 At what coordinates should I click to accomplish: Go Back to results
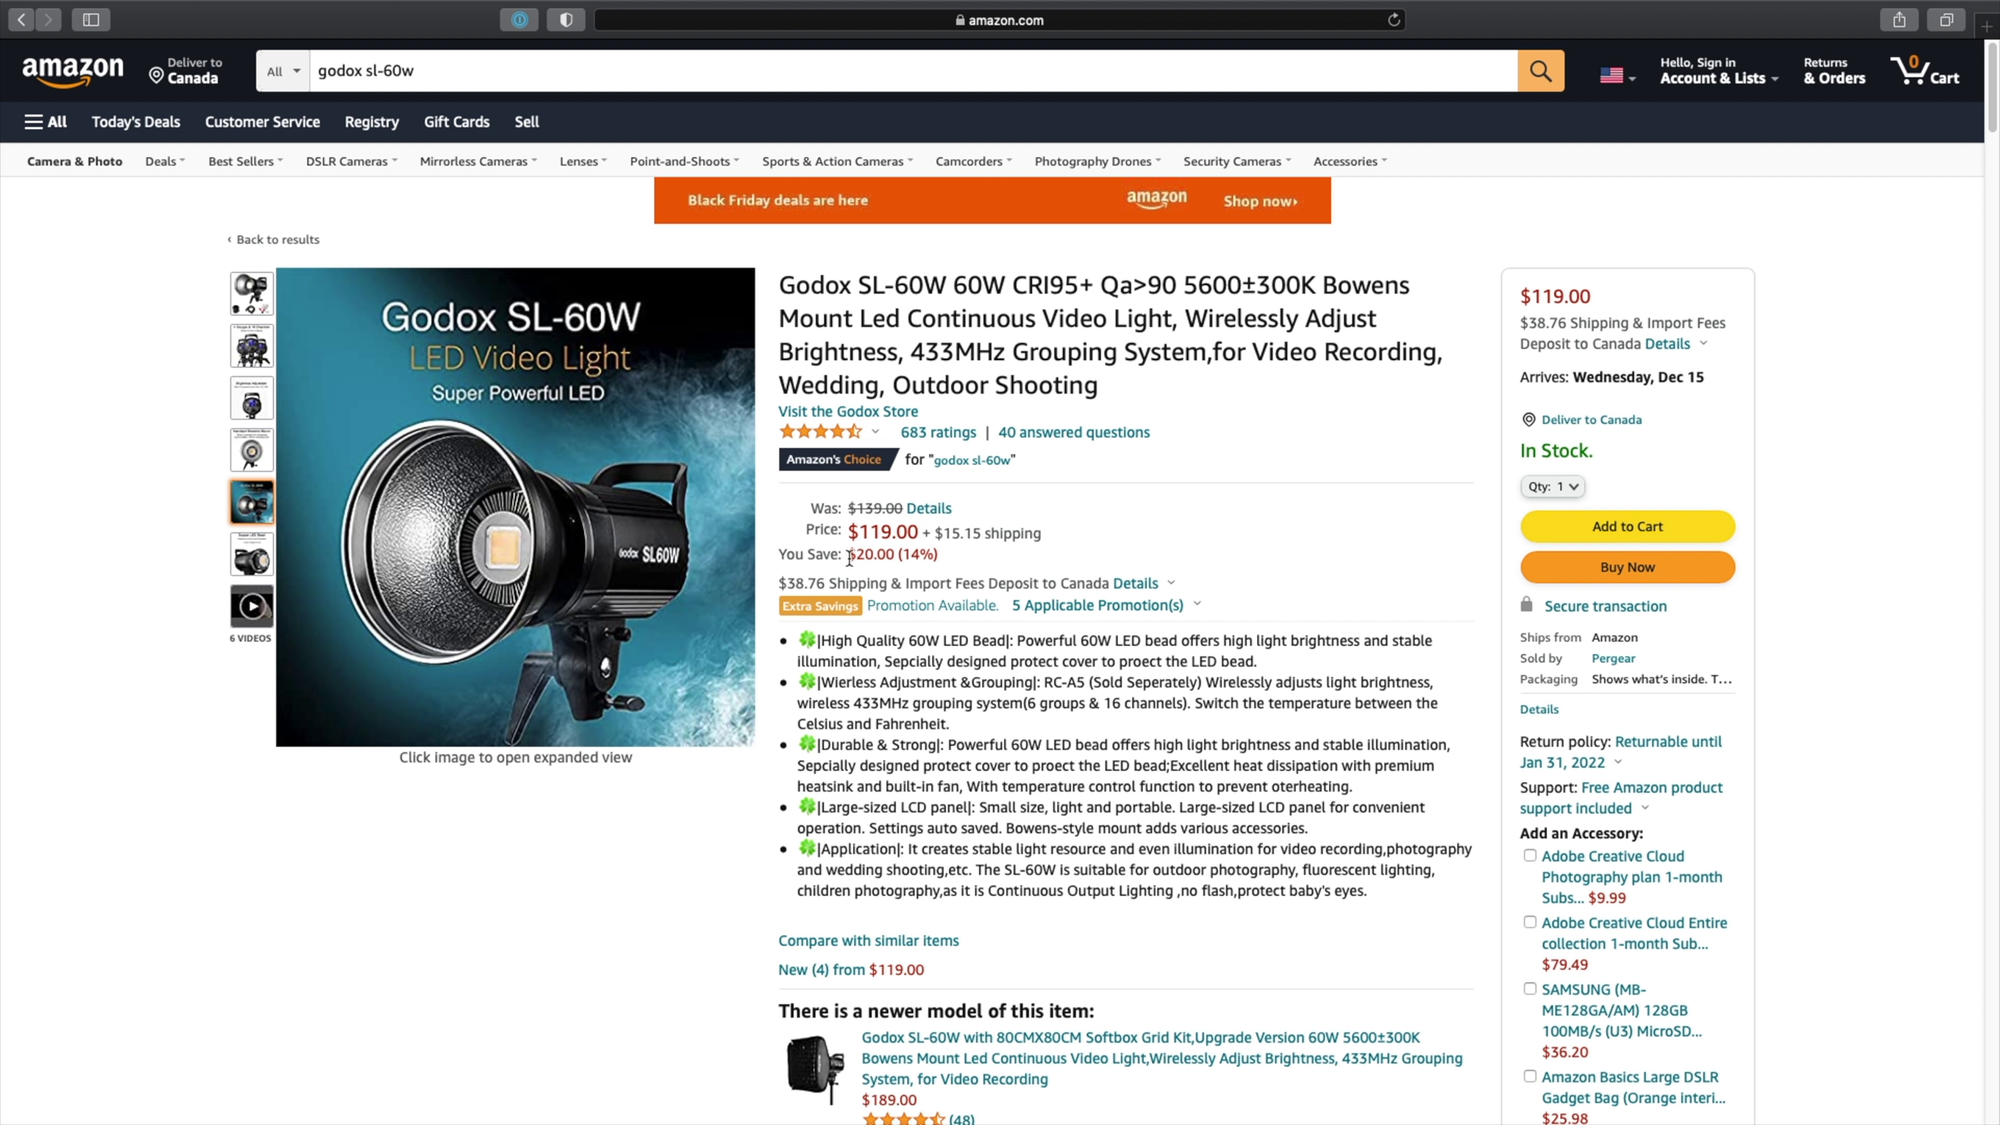(x=273, y=239)
